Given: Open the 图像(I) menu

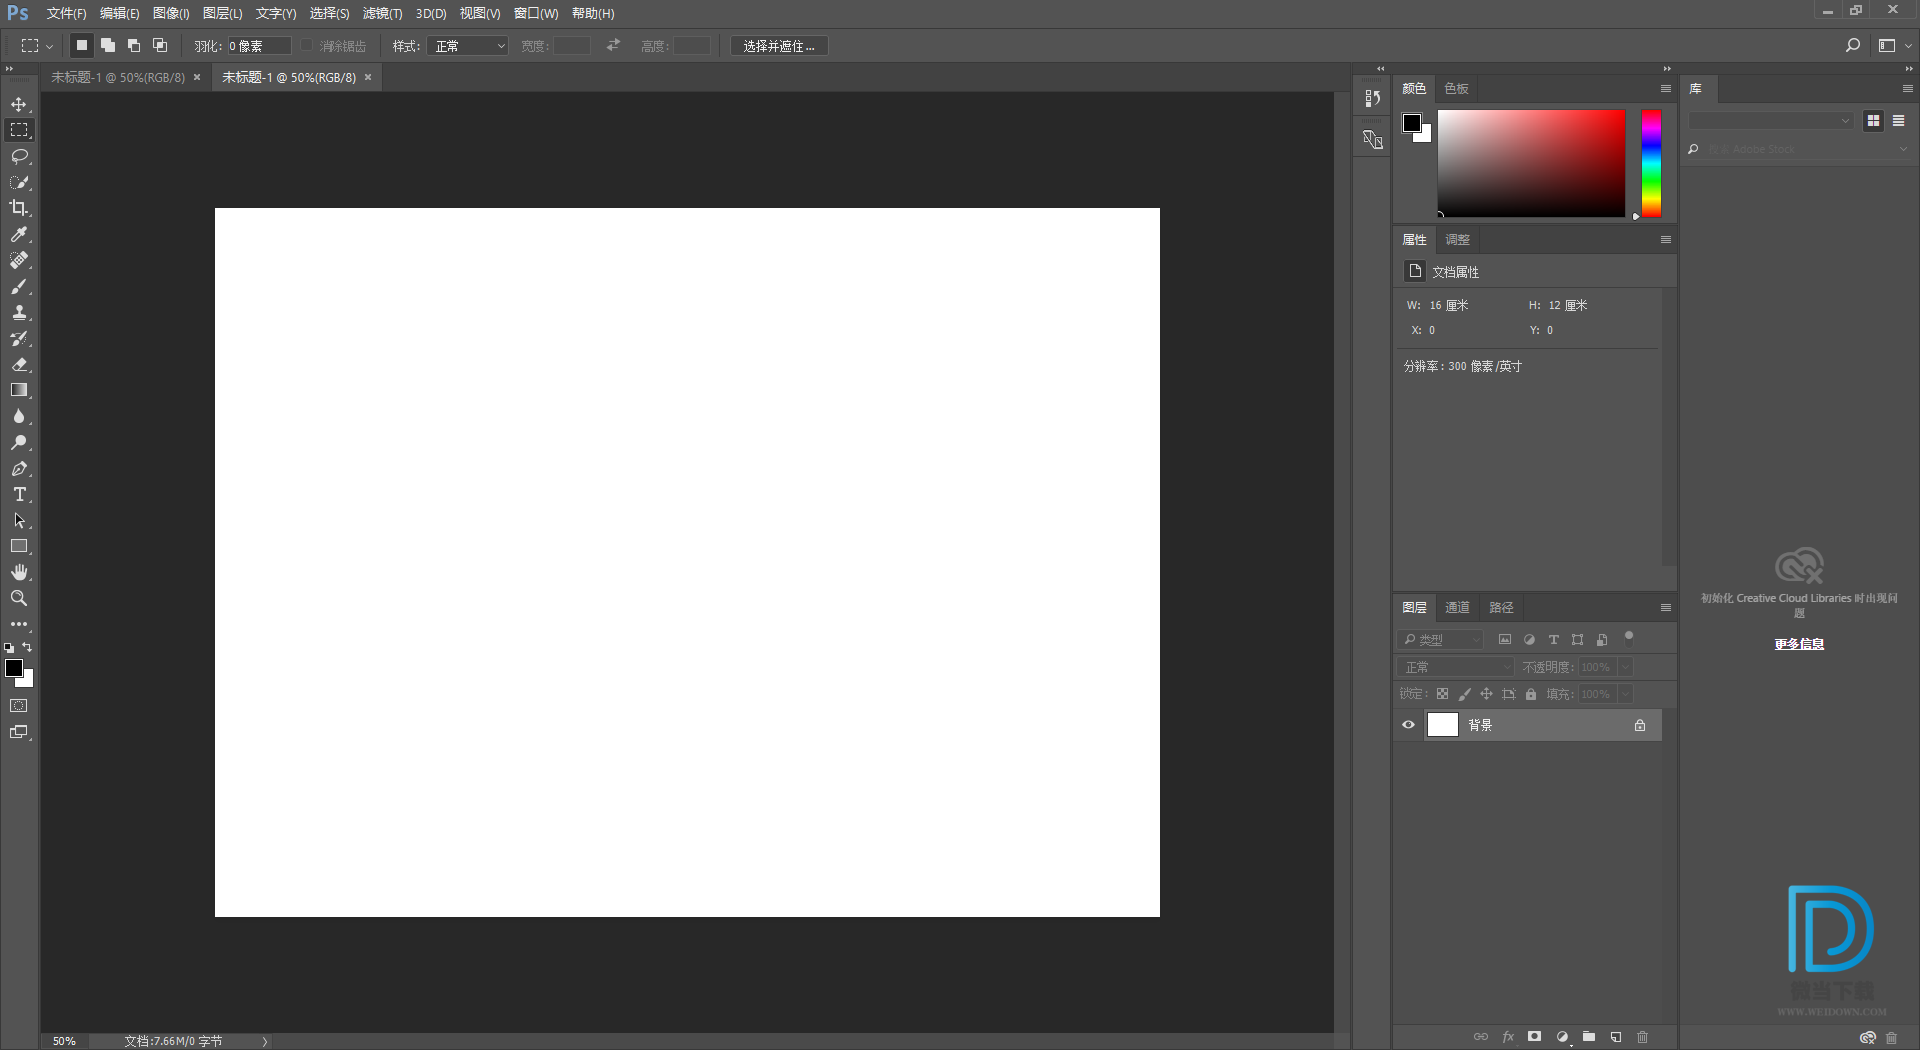Looking at the screenshot, I should coord(171,13).
